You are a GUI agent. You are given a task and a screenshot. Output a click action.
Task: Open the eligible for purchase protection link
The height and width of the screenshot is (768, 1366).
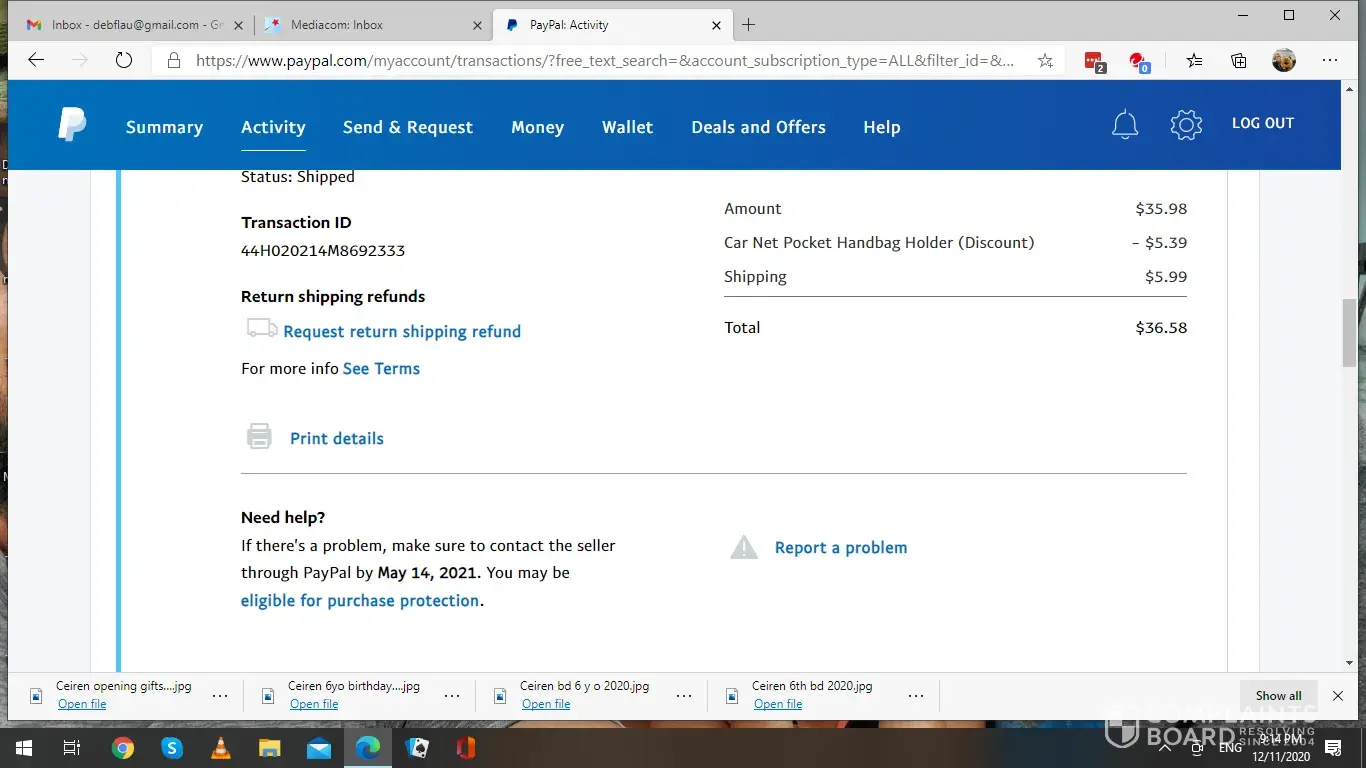point(360,600)
